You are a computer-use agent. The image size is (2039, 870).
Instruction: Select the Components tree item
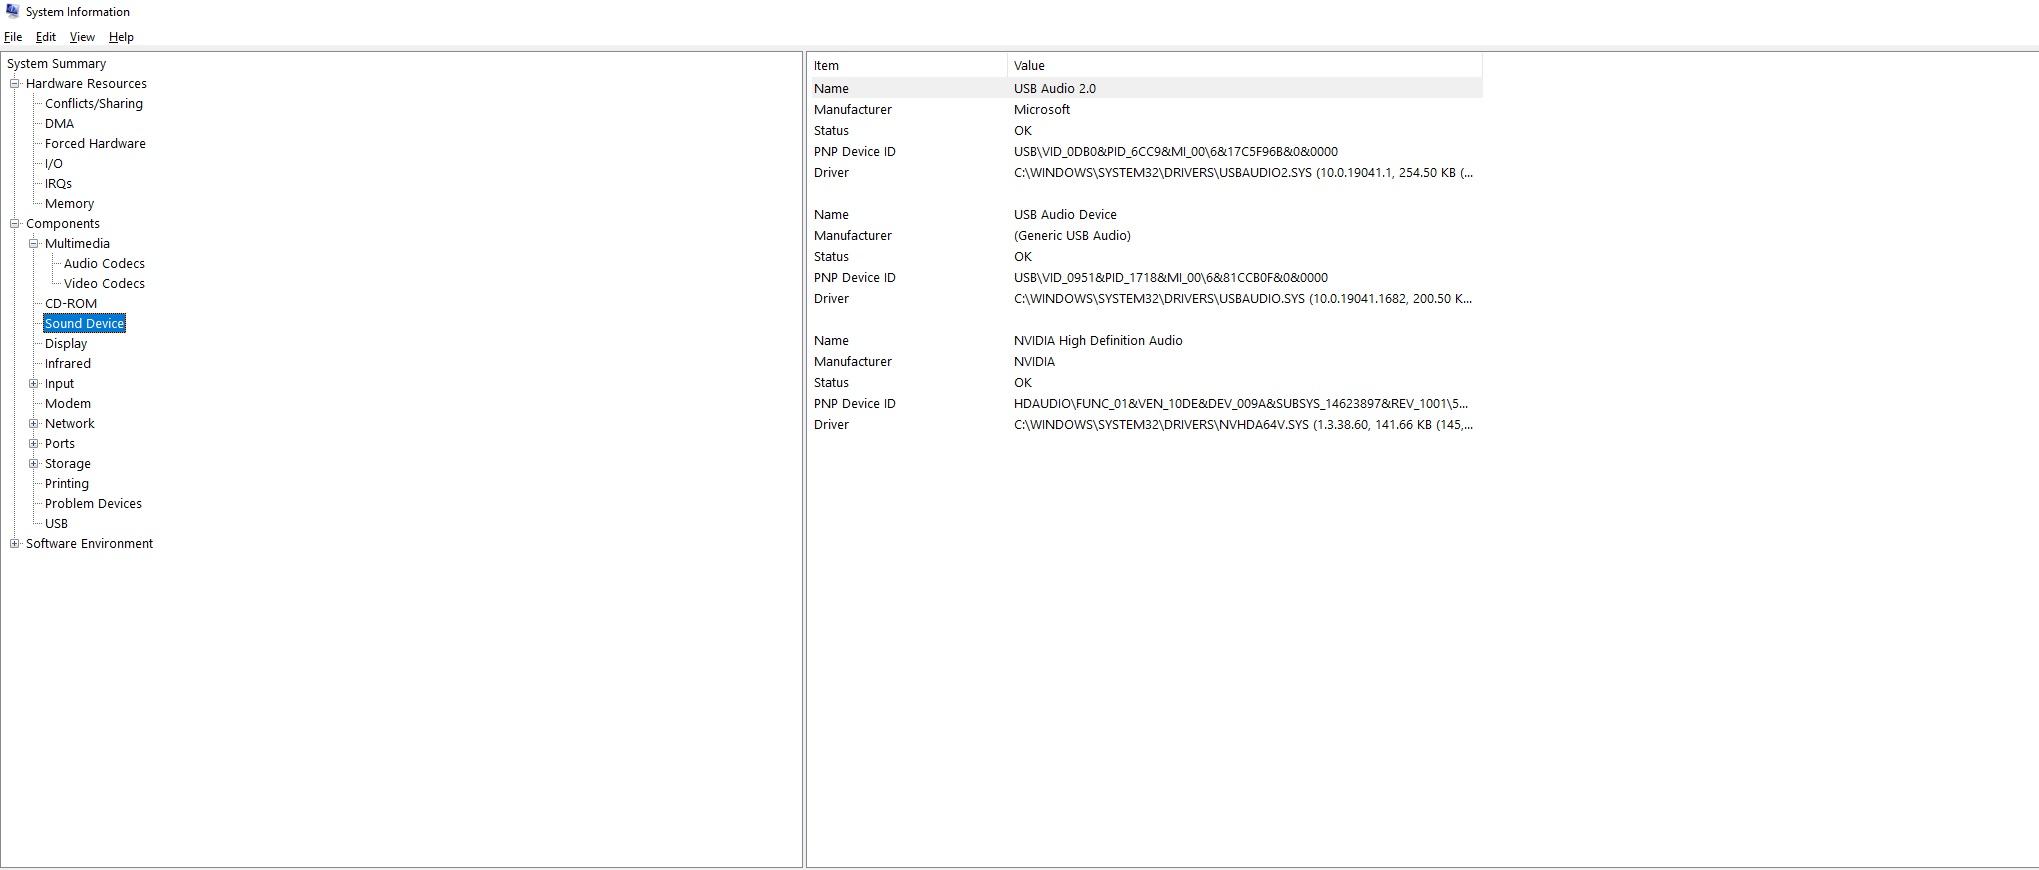[63, 224]
